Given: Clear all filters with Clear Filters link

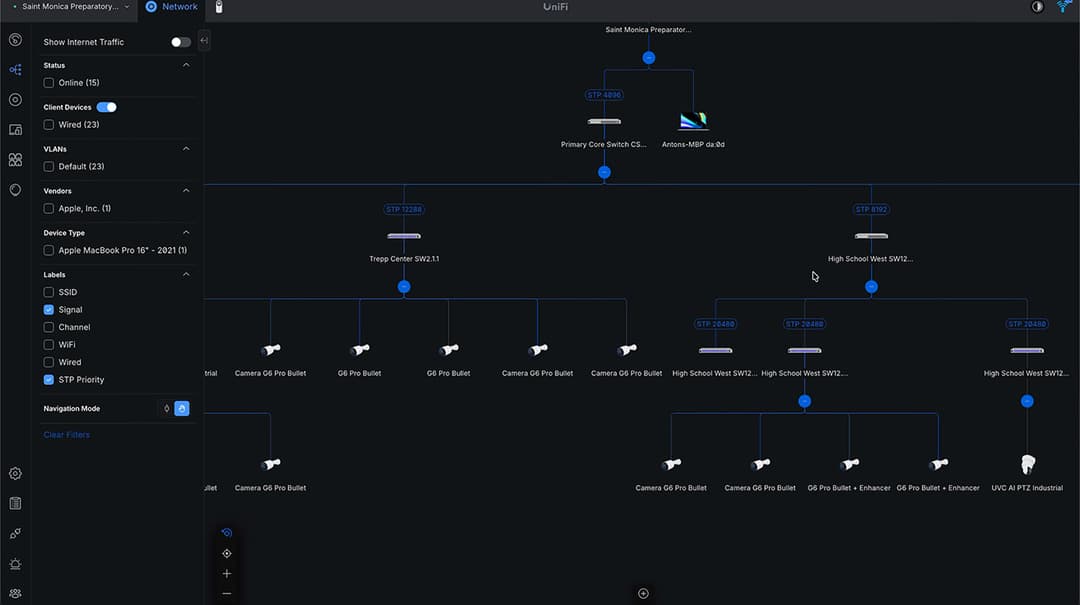Looking at the screenshot, I should pos(67,435).
